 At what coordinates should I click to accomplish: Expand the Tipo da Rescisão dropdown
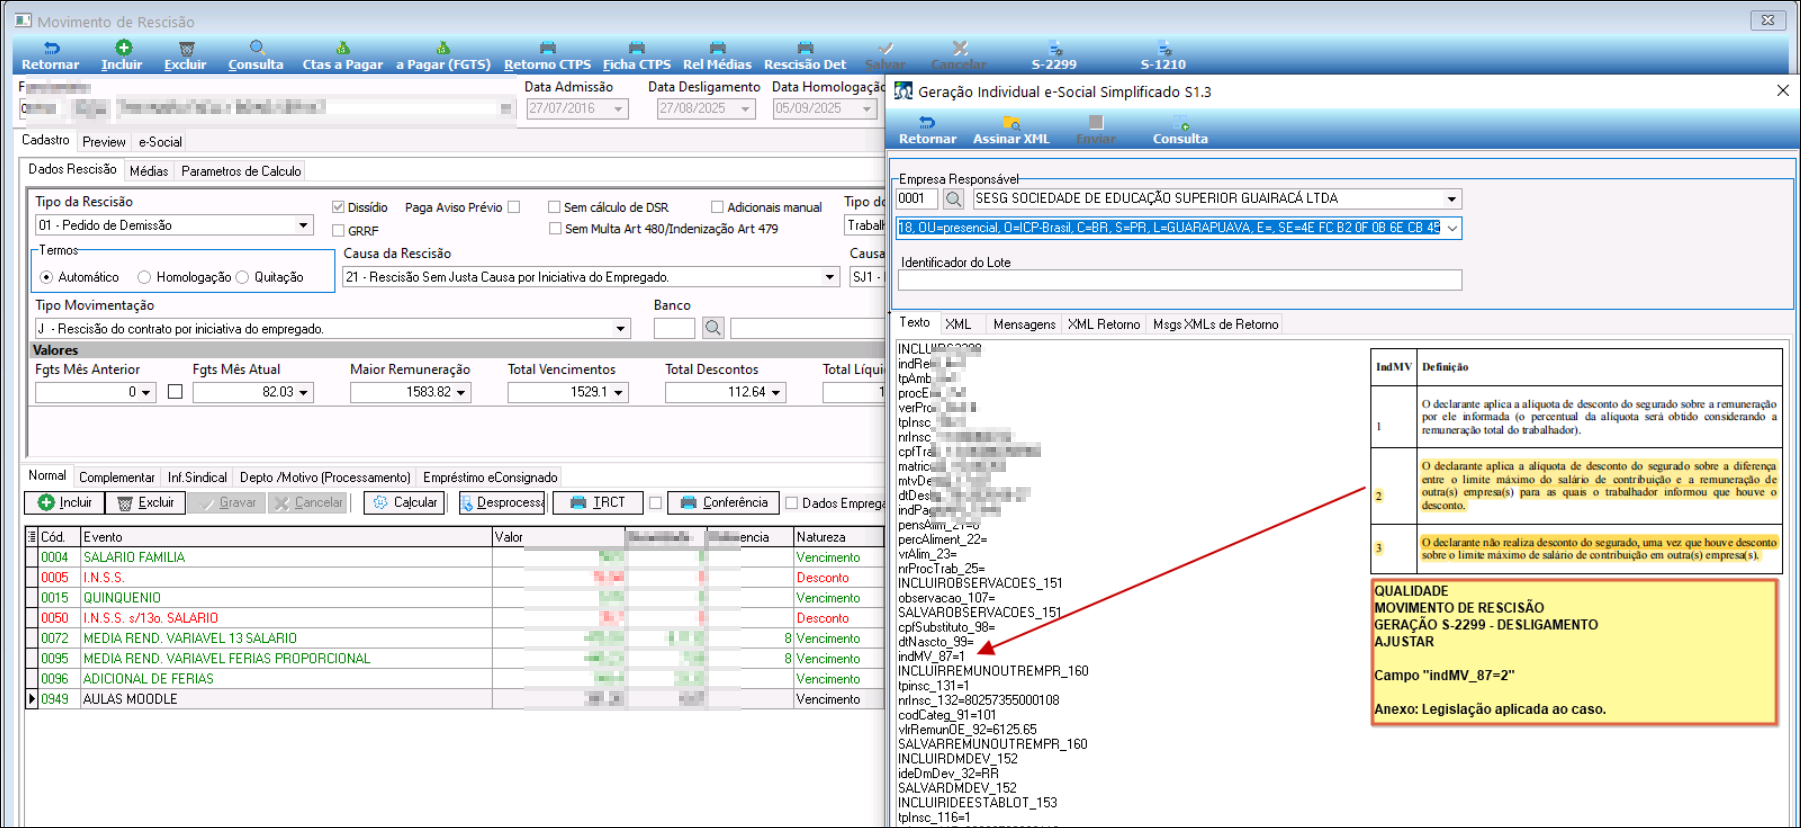point(303,226)
